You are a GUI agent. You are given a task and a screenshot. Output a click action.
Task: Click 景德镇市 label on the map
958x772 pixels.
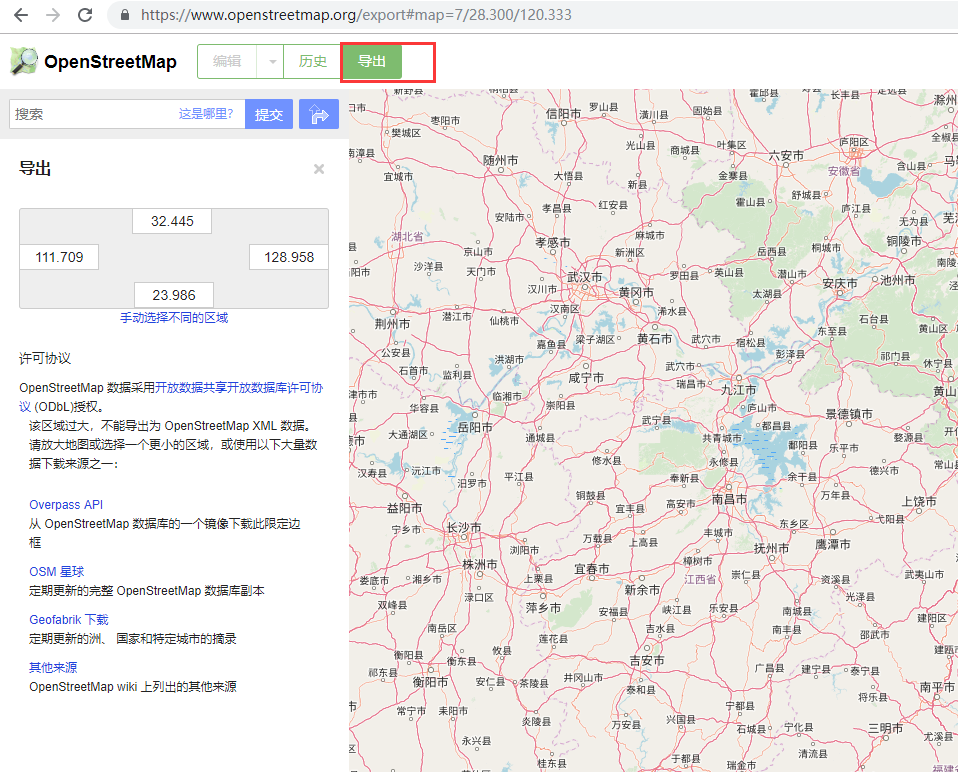(849, 413)
